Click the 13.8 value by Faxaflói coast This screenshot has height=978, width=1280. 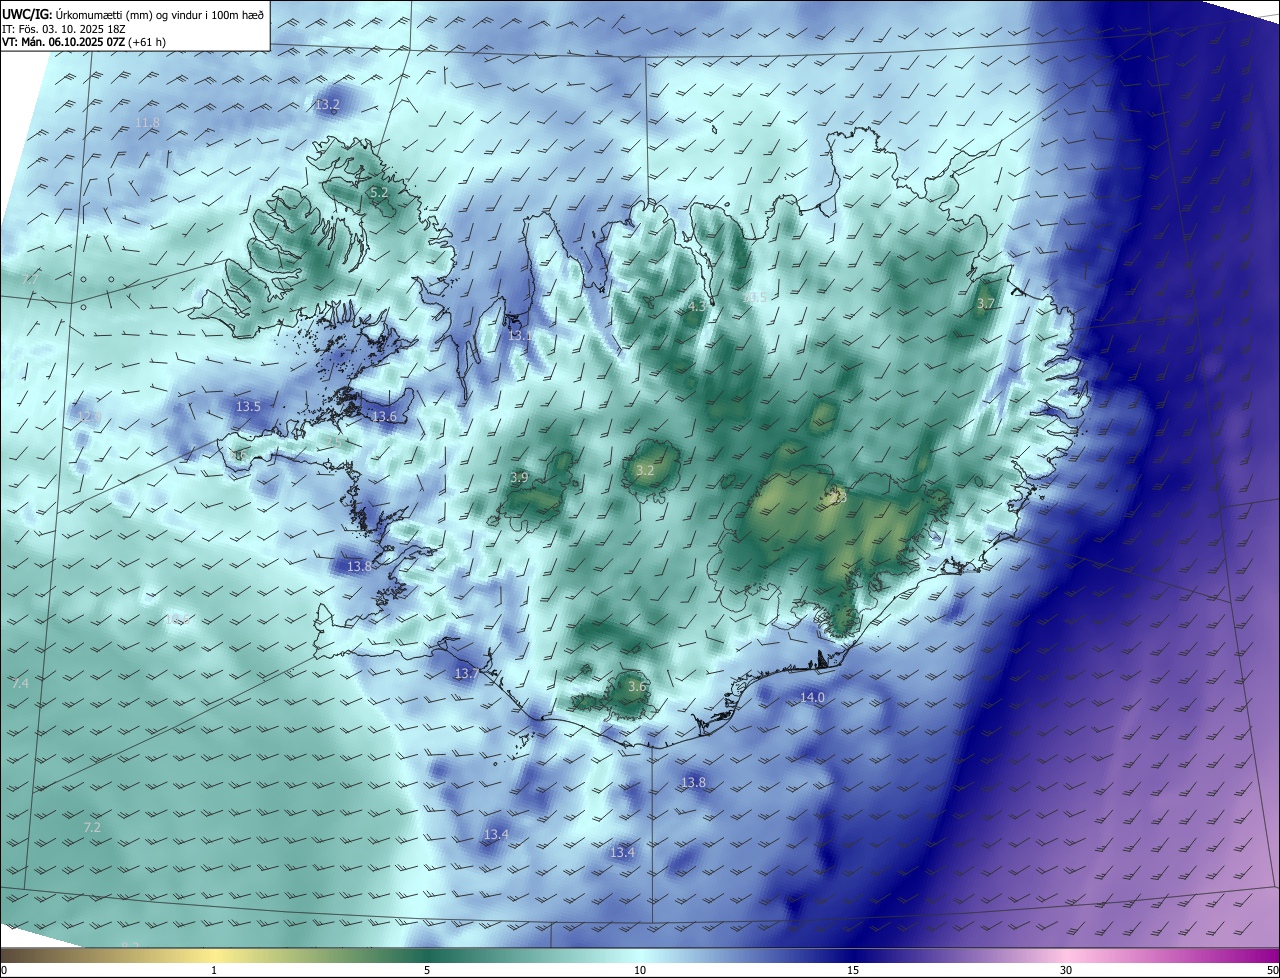point(359,566)
